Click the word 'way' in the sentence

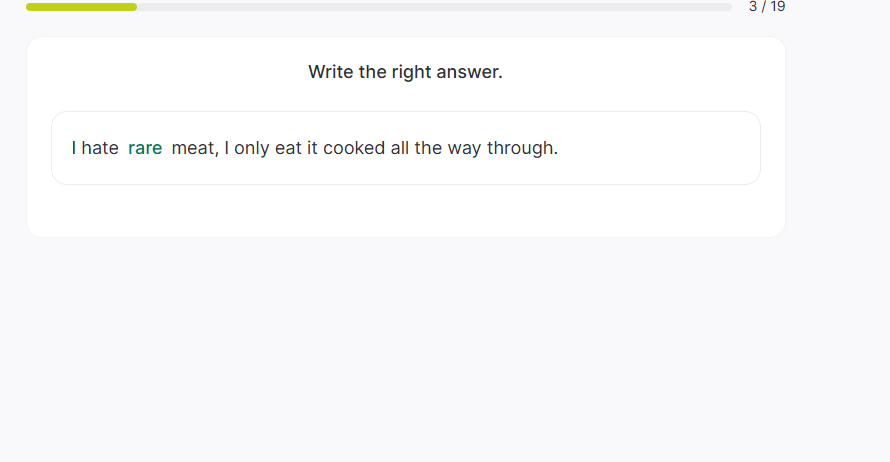tap(464, 148)
